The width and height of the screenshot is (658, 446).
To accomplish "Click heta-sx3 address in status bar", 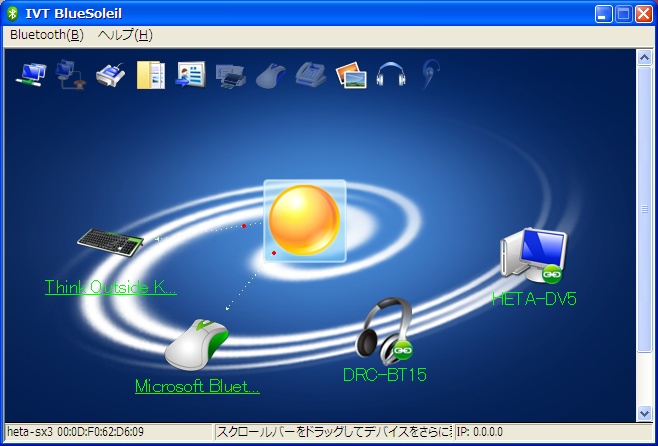I will tap(76, 432).
